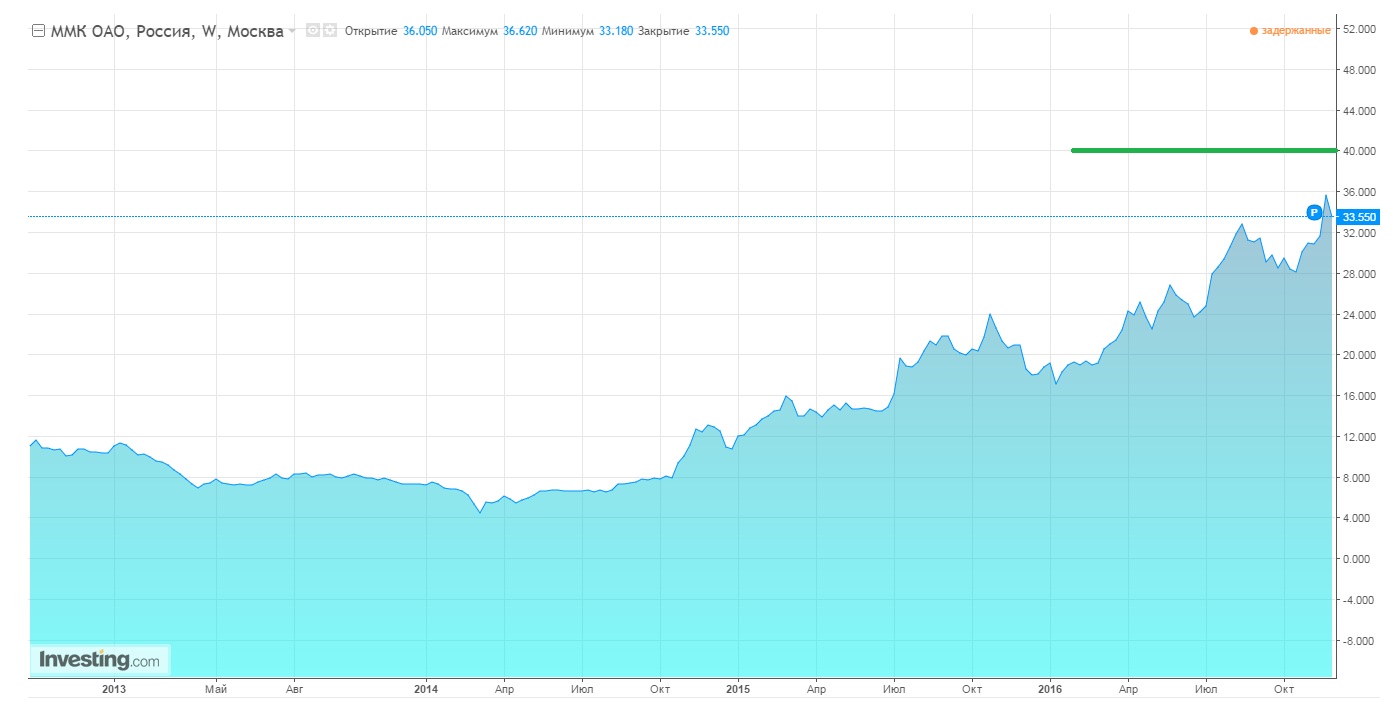Click the Минимум 33.180 low value
The height and width of the screenshot is (716, 1394).
615,31
